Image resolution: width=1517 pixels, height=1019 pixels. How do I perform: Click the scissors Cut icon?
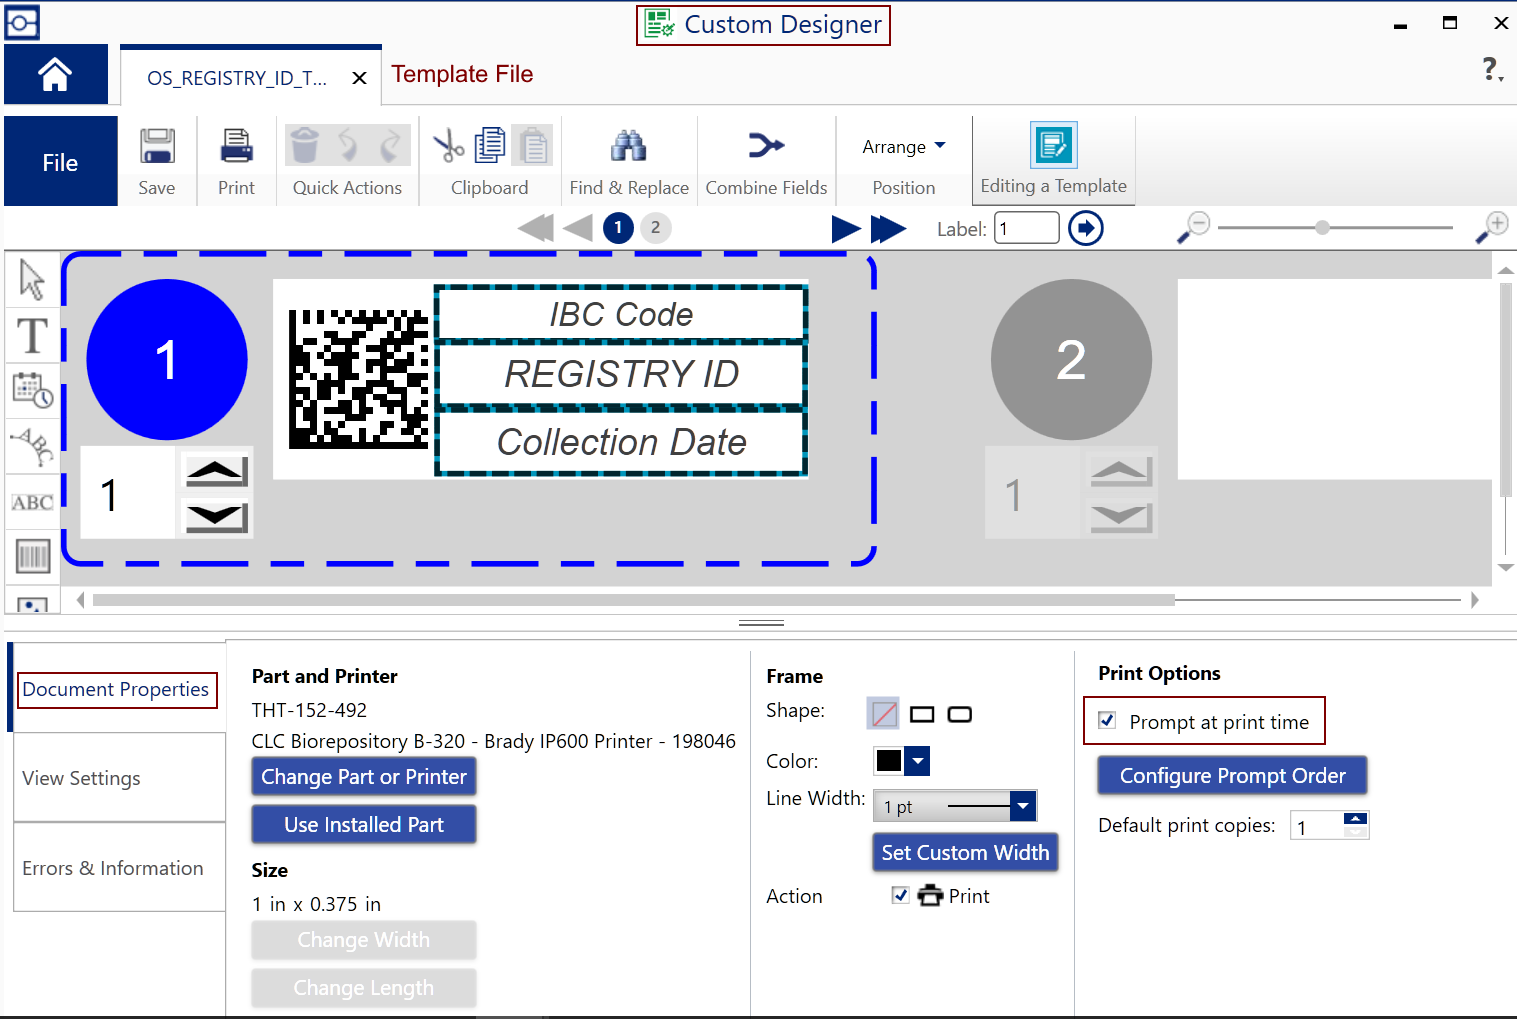[448, 146]
